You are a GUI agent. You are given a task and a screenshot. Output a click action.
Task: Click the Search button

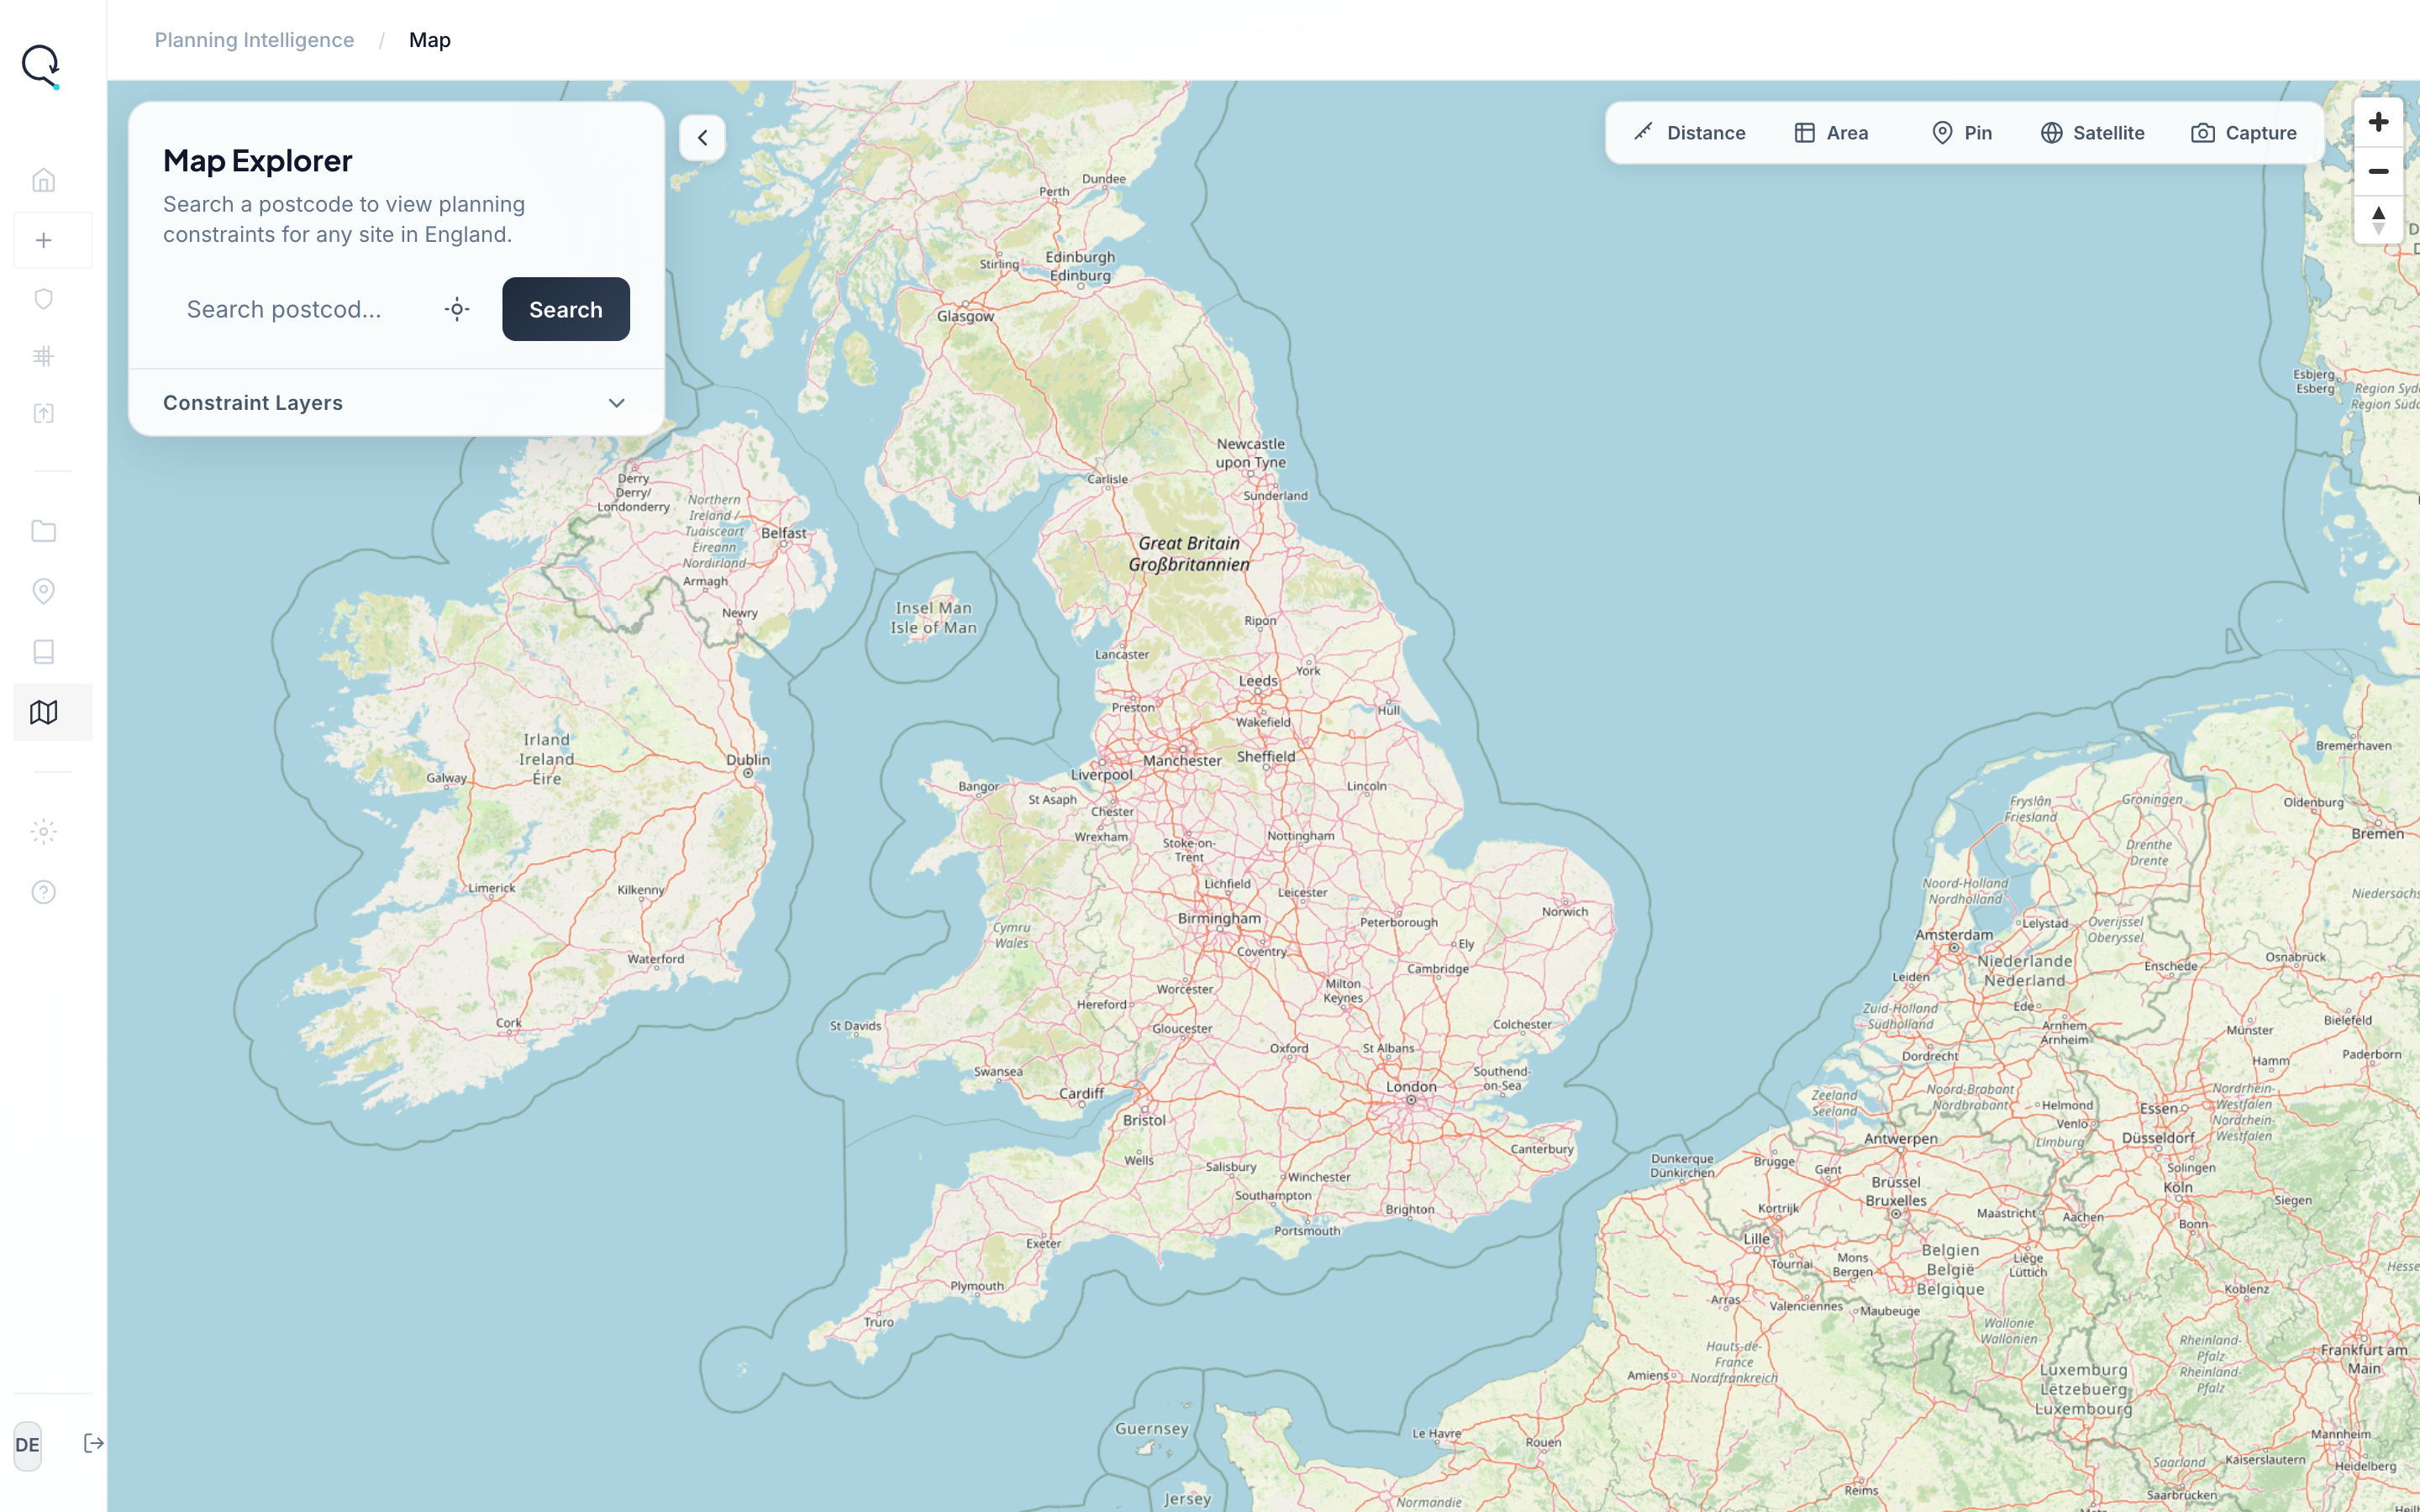click(x=565, y=309)
